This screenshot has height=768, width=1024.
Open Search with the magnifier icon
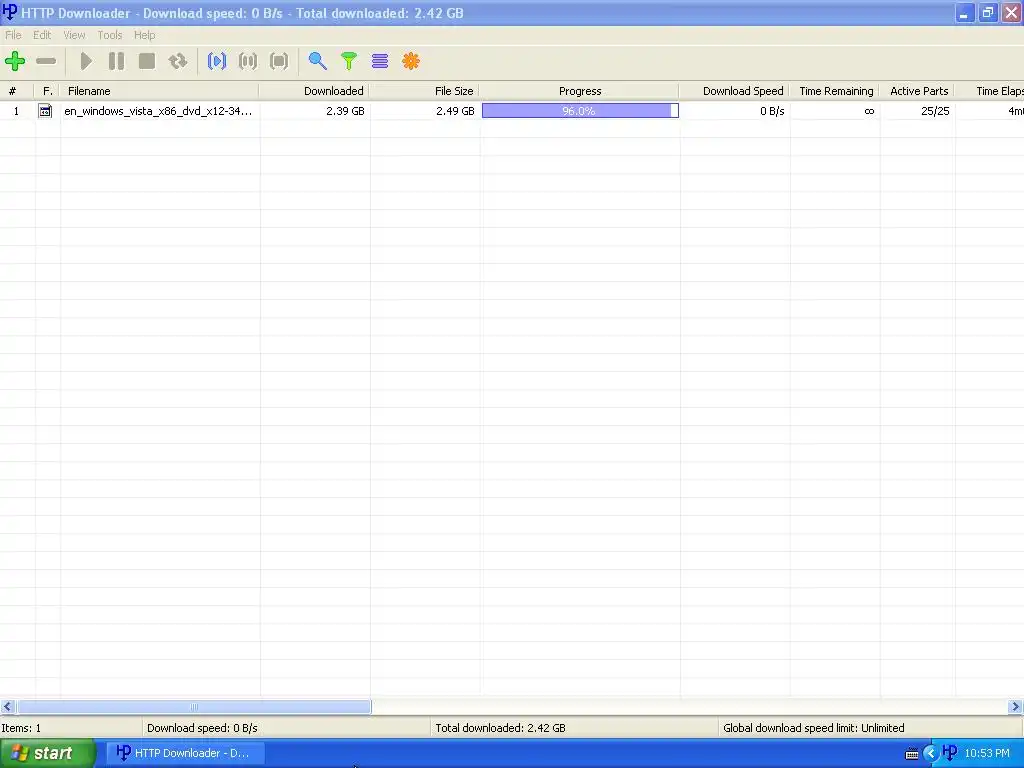[317, 61]
